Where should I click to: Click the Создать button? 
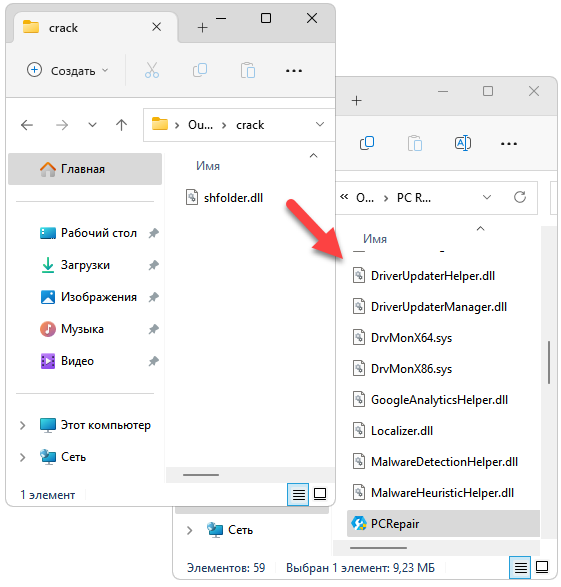pos(67,70)
